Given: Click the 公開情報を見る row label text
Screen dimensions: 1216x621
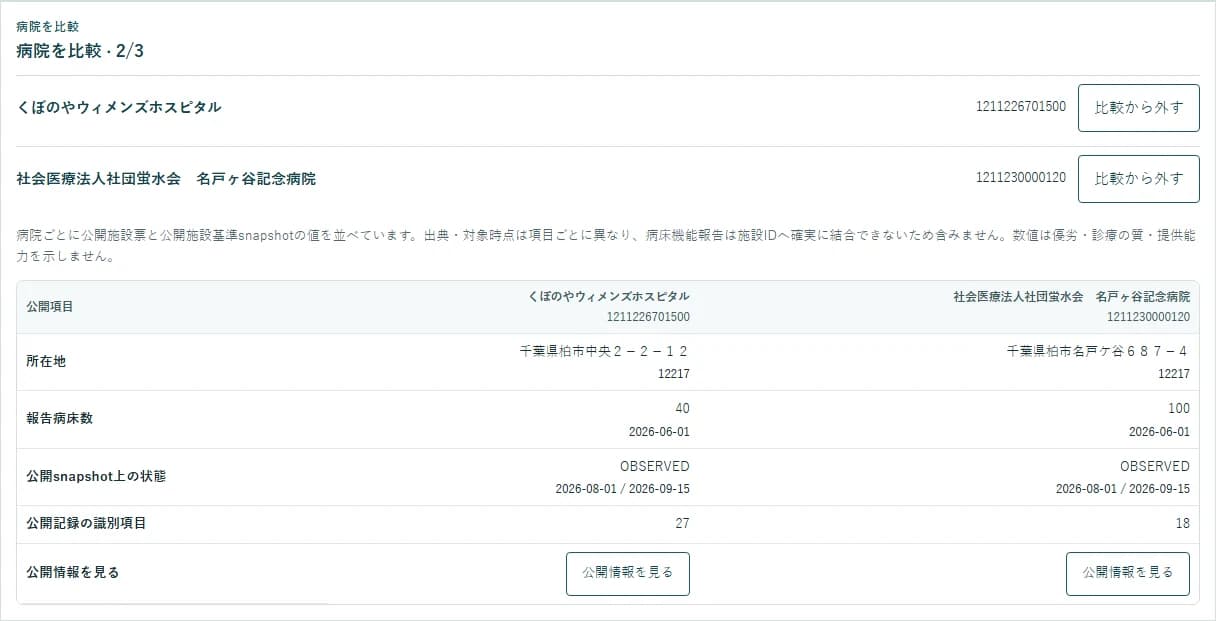Looking at the screenshot, I should [73, 572].
